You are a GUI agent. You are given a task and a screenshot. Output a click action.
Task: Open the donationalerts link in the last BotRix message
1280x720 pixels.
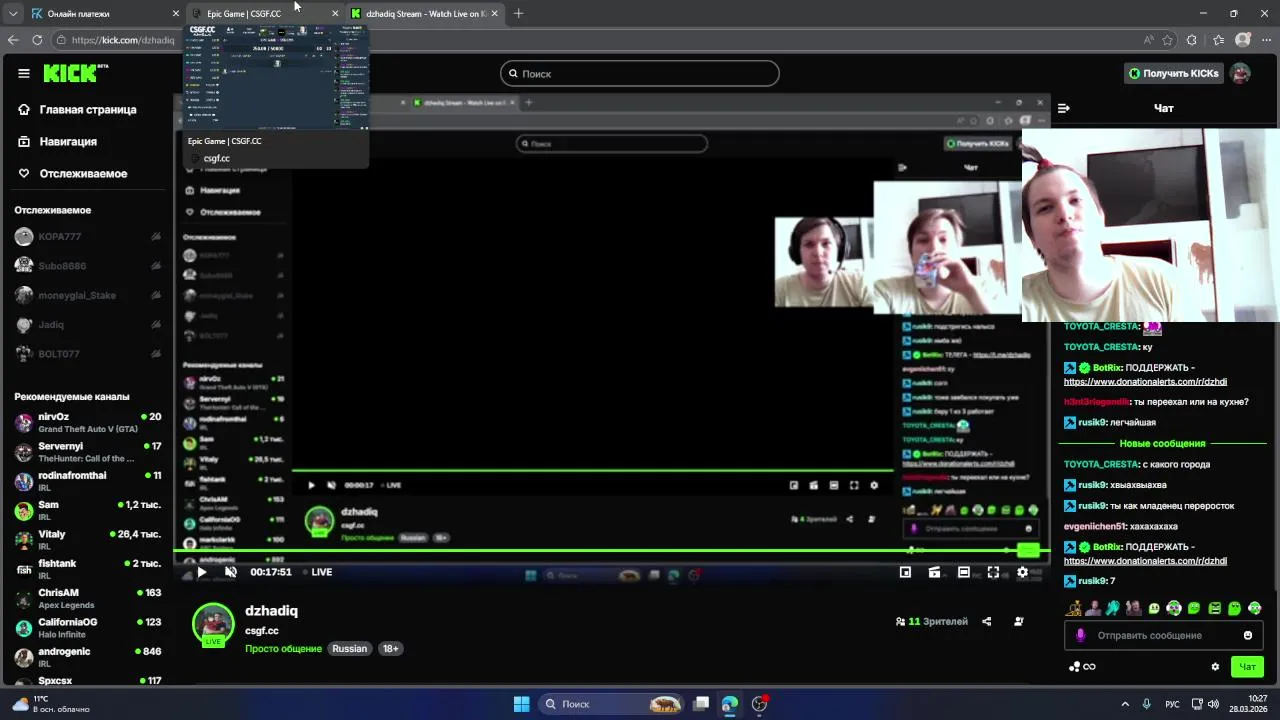(x=1145, y=561)
